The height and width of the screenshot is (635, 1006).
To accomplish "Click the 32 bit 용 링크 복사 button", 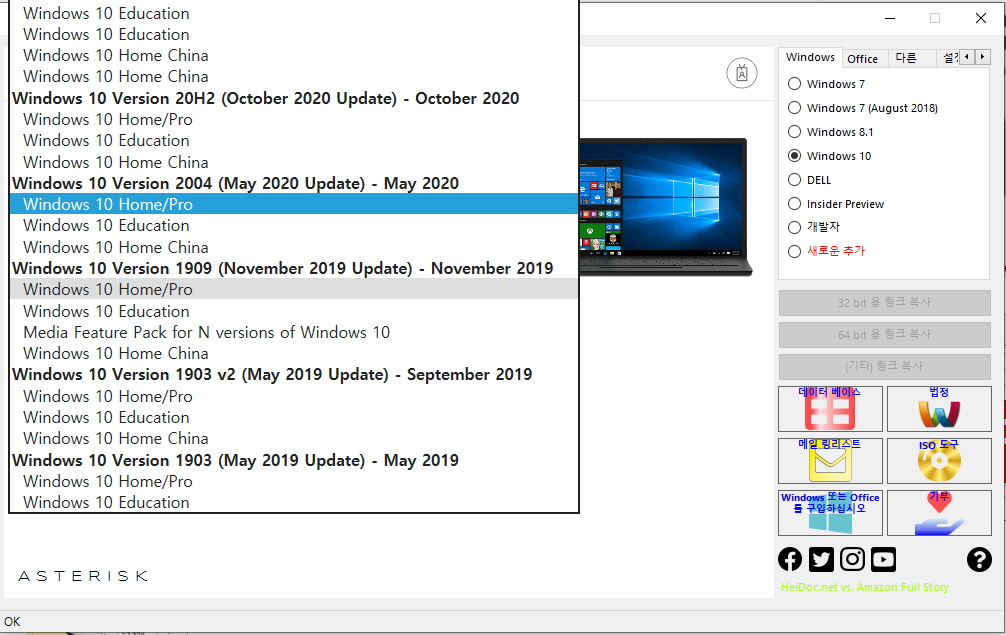I will (884, 303).
